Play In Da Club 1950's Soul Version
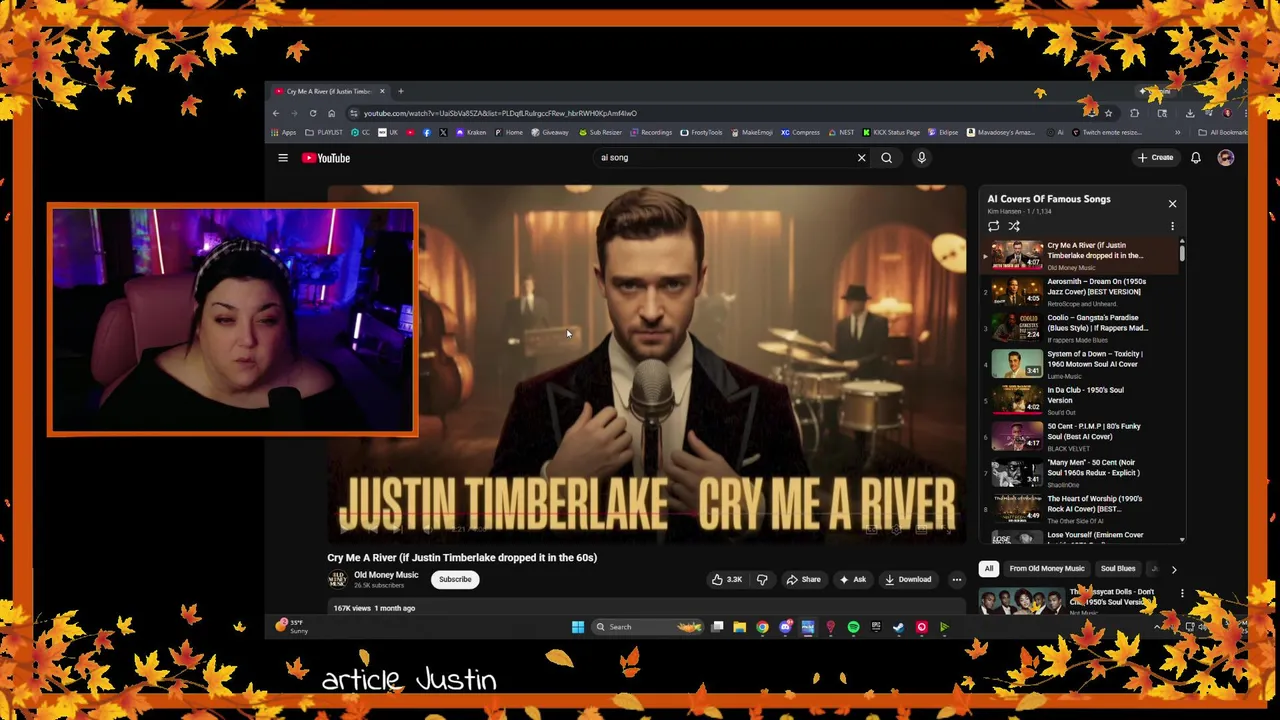The width and height of the screenshot is (1280, 720). pos(1079,400)
